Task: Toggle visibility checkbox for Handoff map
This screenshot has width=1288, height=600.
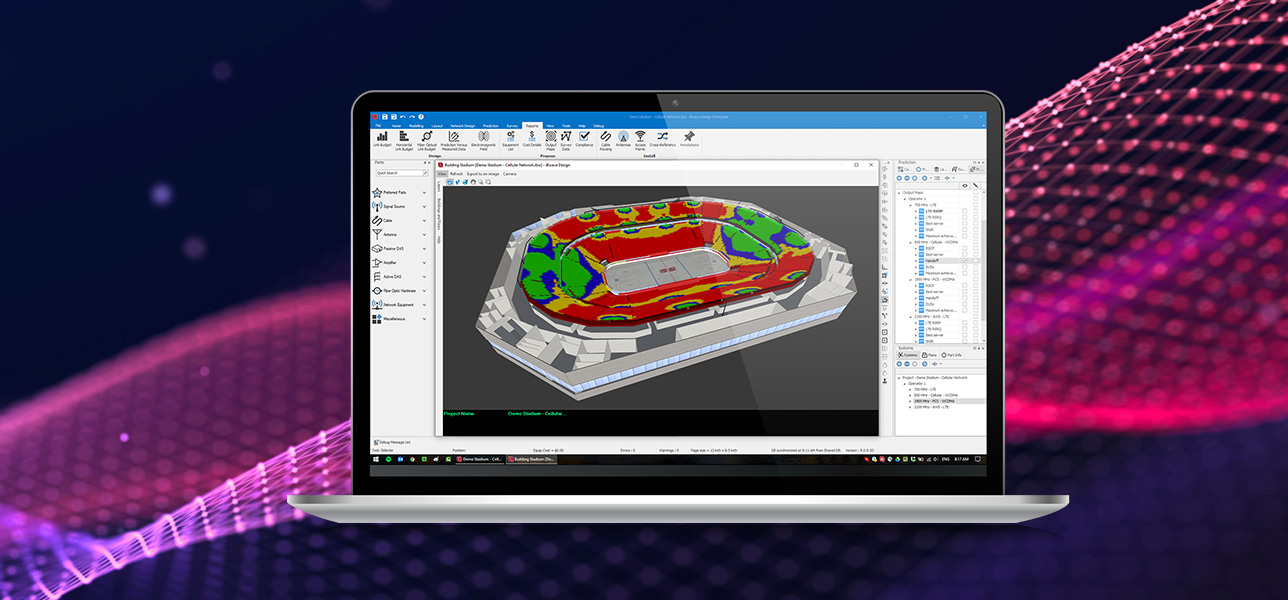Action: 964,260
